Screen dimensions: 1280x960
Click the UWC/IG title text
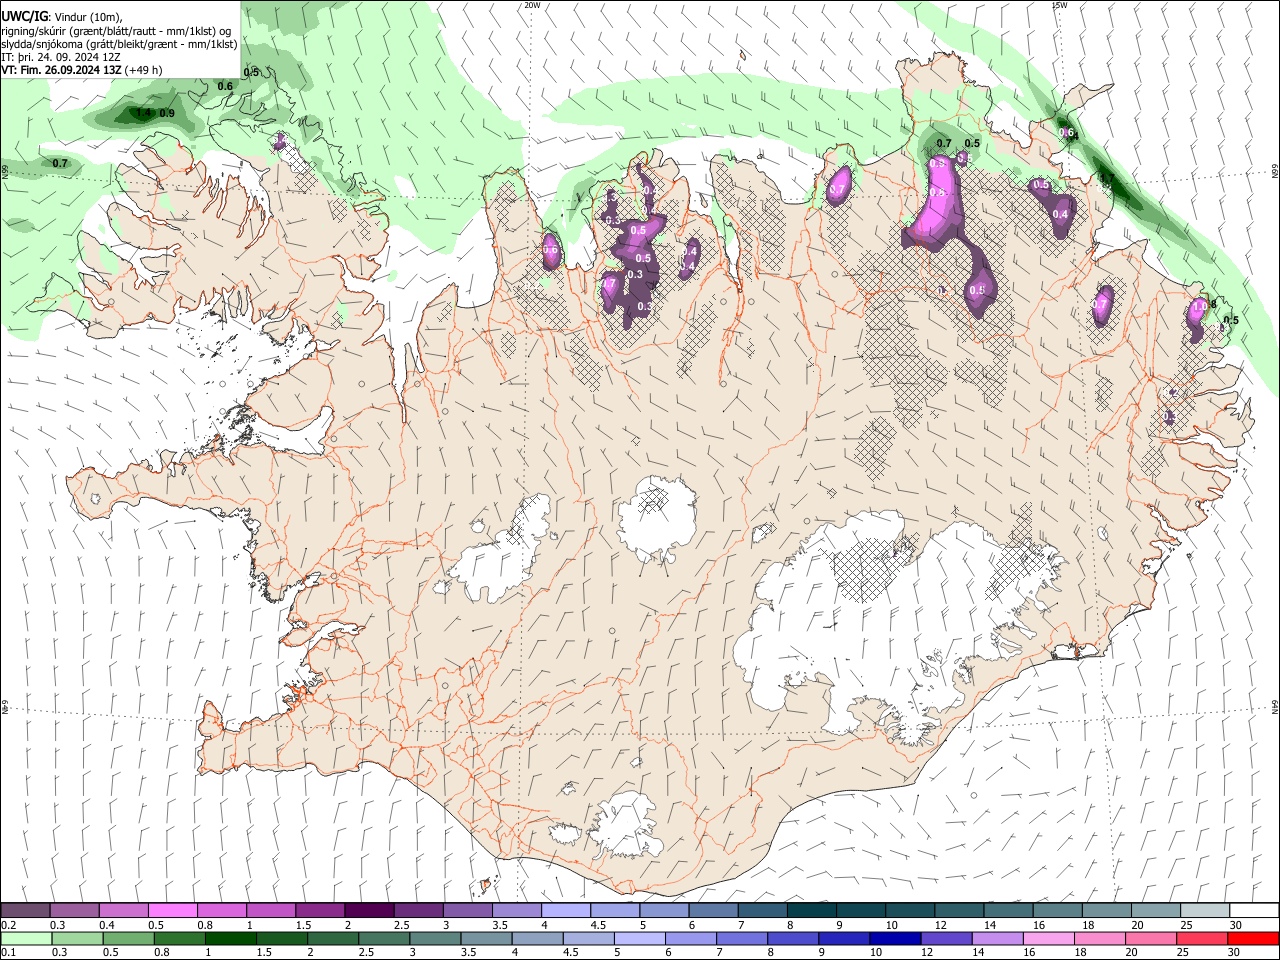tap(24, 17)
